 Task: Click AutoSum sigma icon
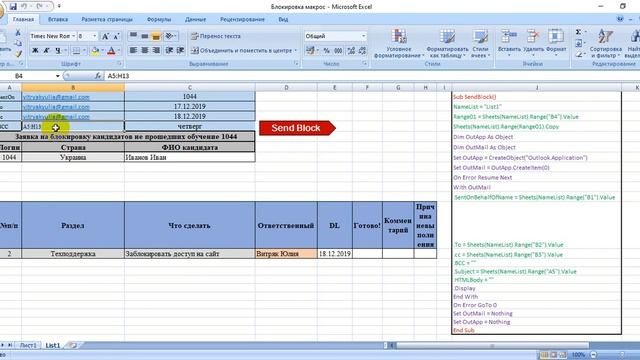tap(579, 32)
